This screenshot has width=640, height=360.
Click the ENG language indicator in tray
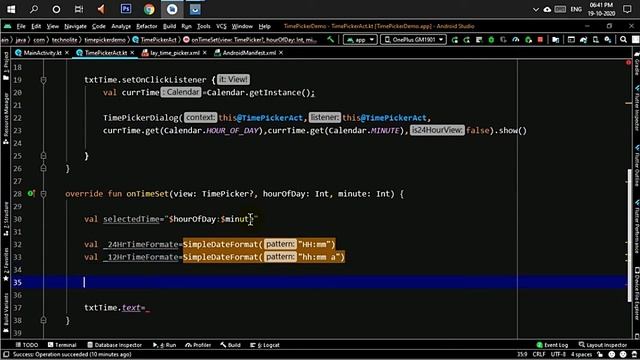[x=576, y=9]
